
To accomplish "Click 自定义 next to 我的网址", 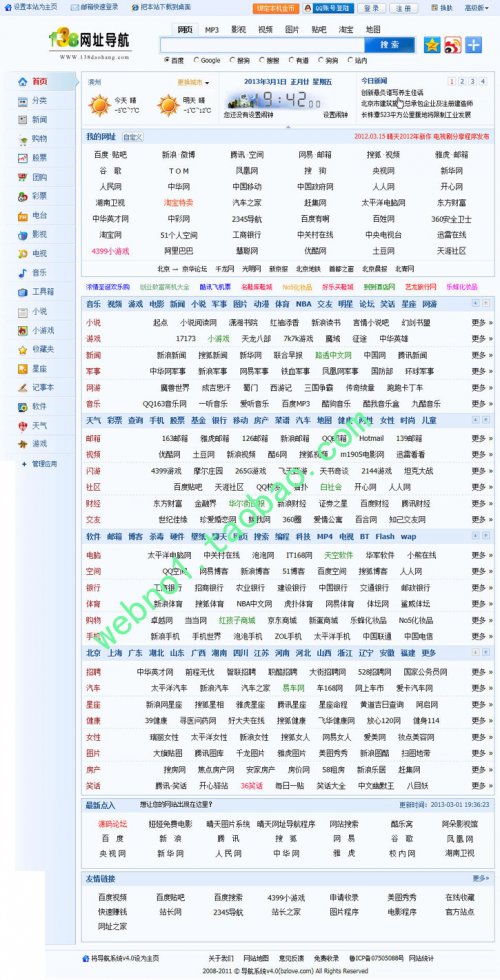I will 132,137.
